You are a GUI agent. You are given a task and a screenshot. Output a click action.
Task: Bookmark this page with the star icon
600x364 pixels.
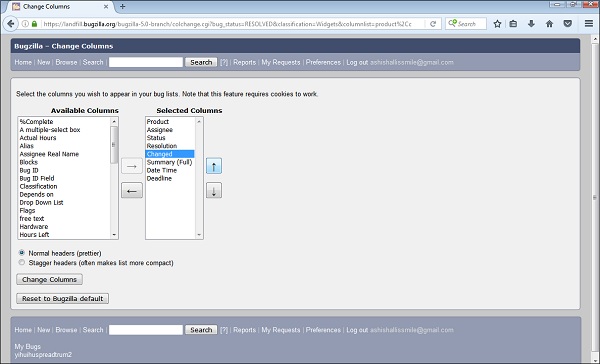click(497, 24)
